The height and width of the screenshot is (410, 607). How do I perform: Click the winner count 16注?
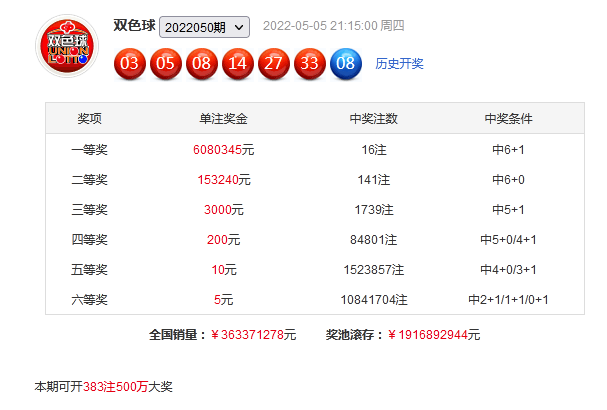tap(374, 149)
